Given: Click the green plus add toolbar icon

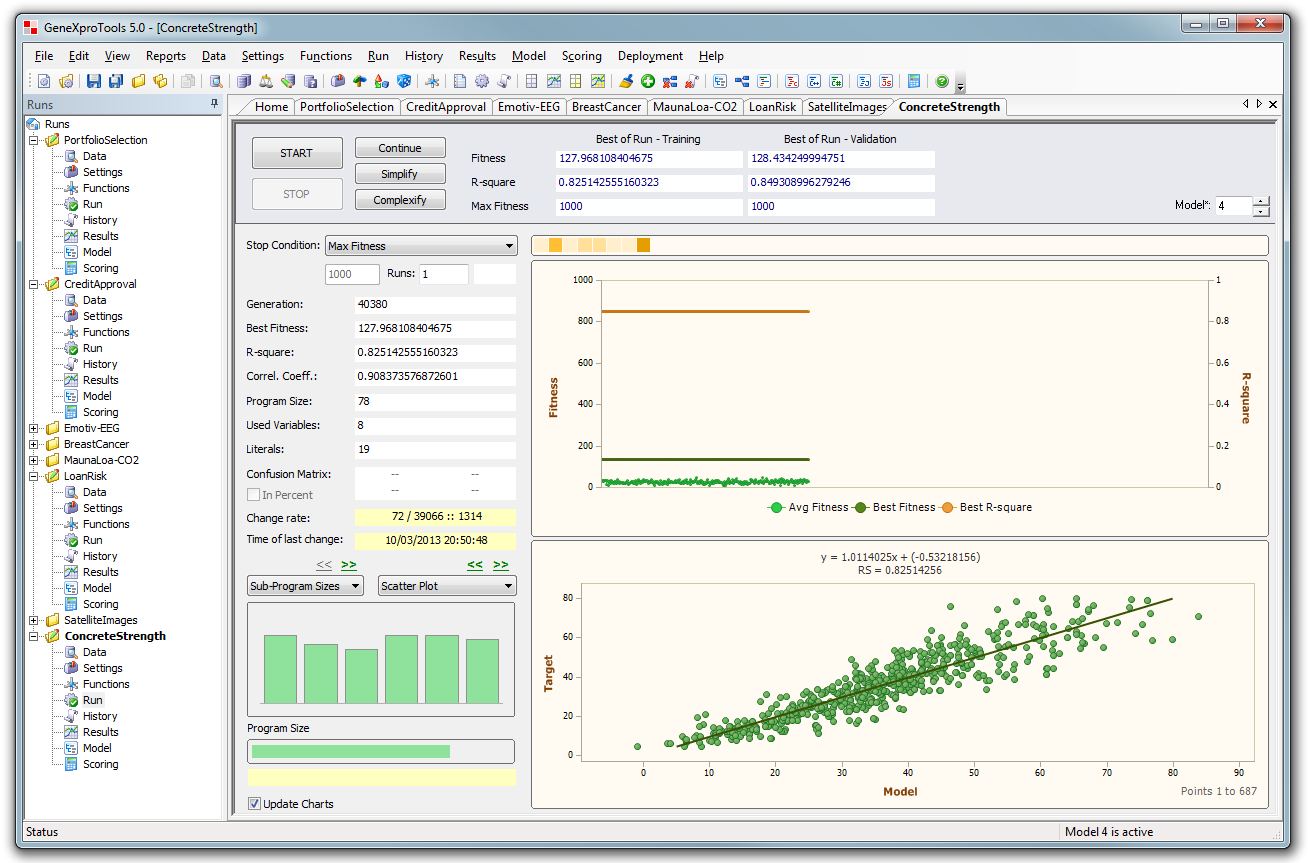Looking at the screenshot, I should (x=648, y=81).
